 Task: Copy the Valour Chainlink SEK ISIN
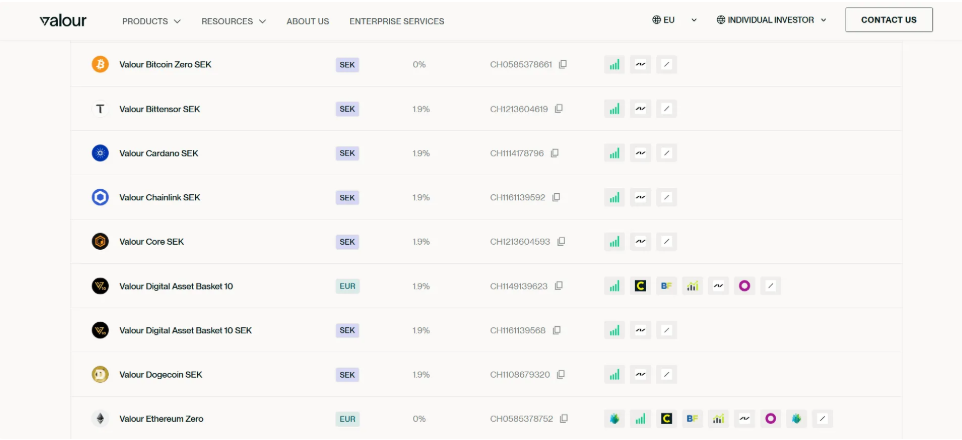pyautogui.click(x=556, y=197)
